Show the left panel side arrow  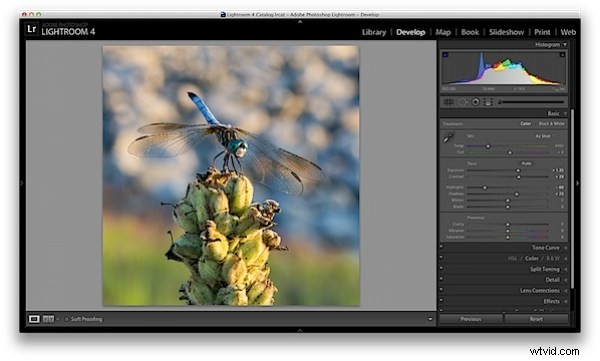[x=22, y=183]
